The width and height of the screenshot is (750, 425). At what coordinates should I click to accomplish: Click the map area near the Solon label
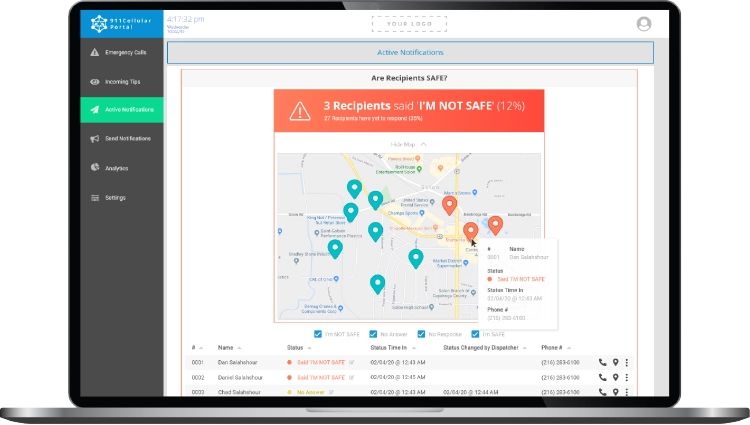430,187
